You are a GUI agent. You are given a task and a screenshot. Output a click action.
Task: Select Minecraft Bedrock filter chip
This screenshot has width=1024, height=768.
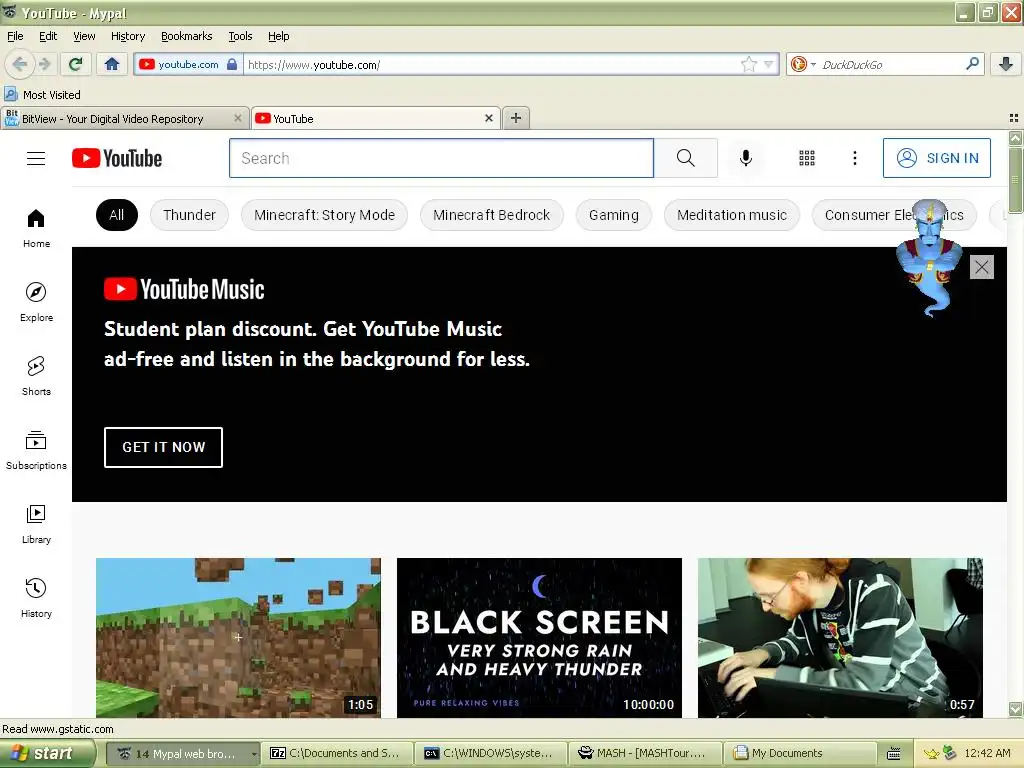click(x=491, y=215)
